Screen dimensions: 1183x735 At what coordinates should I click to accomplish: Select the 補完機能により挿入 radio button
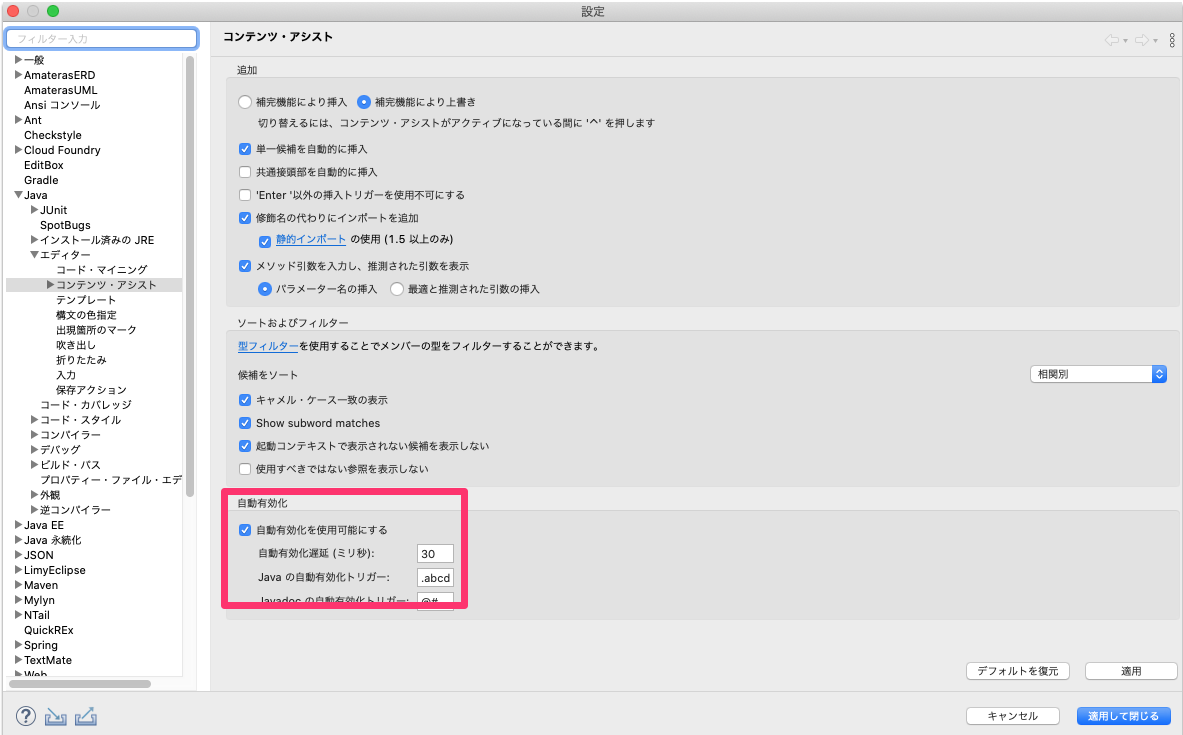tap(244, 101)
